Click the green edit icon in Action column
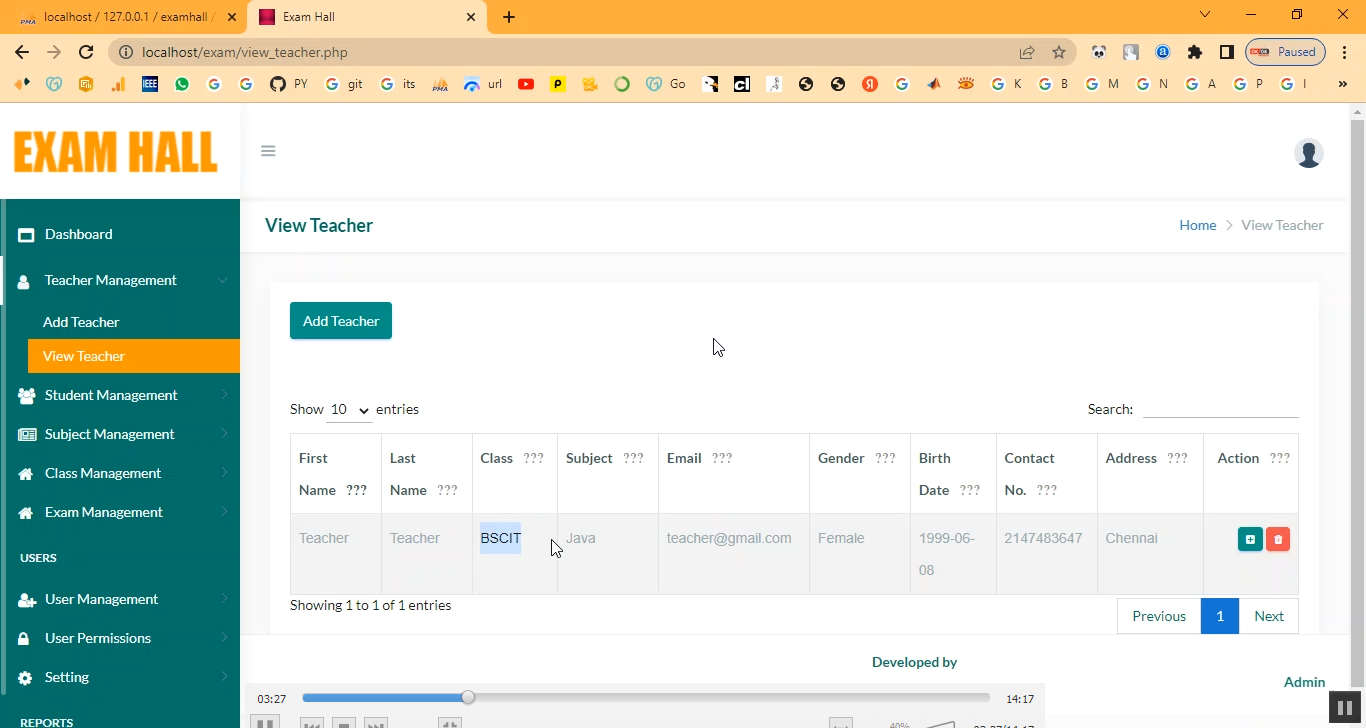The height and width of the screenshot is (728, 1366). (x=1250, y=539)
